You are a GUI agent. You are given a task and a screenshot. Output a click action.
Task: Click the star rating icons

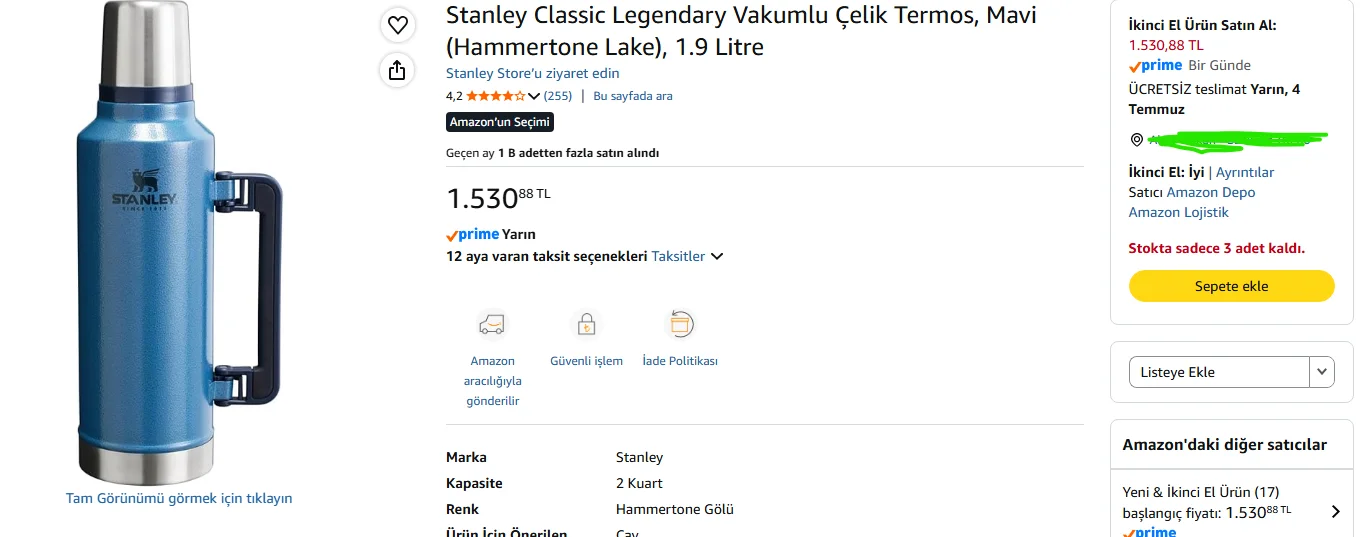click(496, 96)
